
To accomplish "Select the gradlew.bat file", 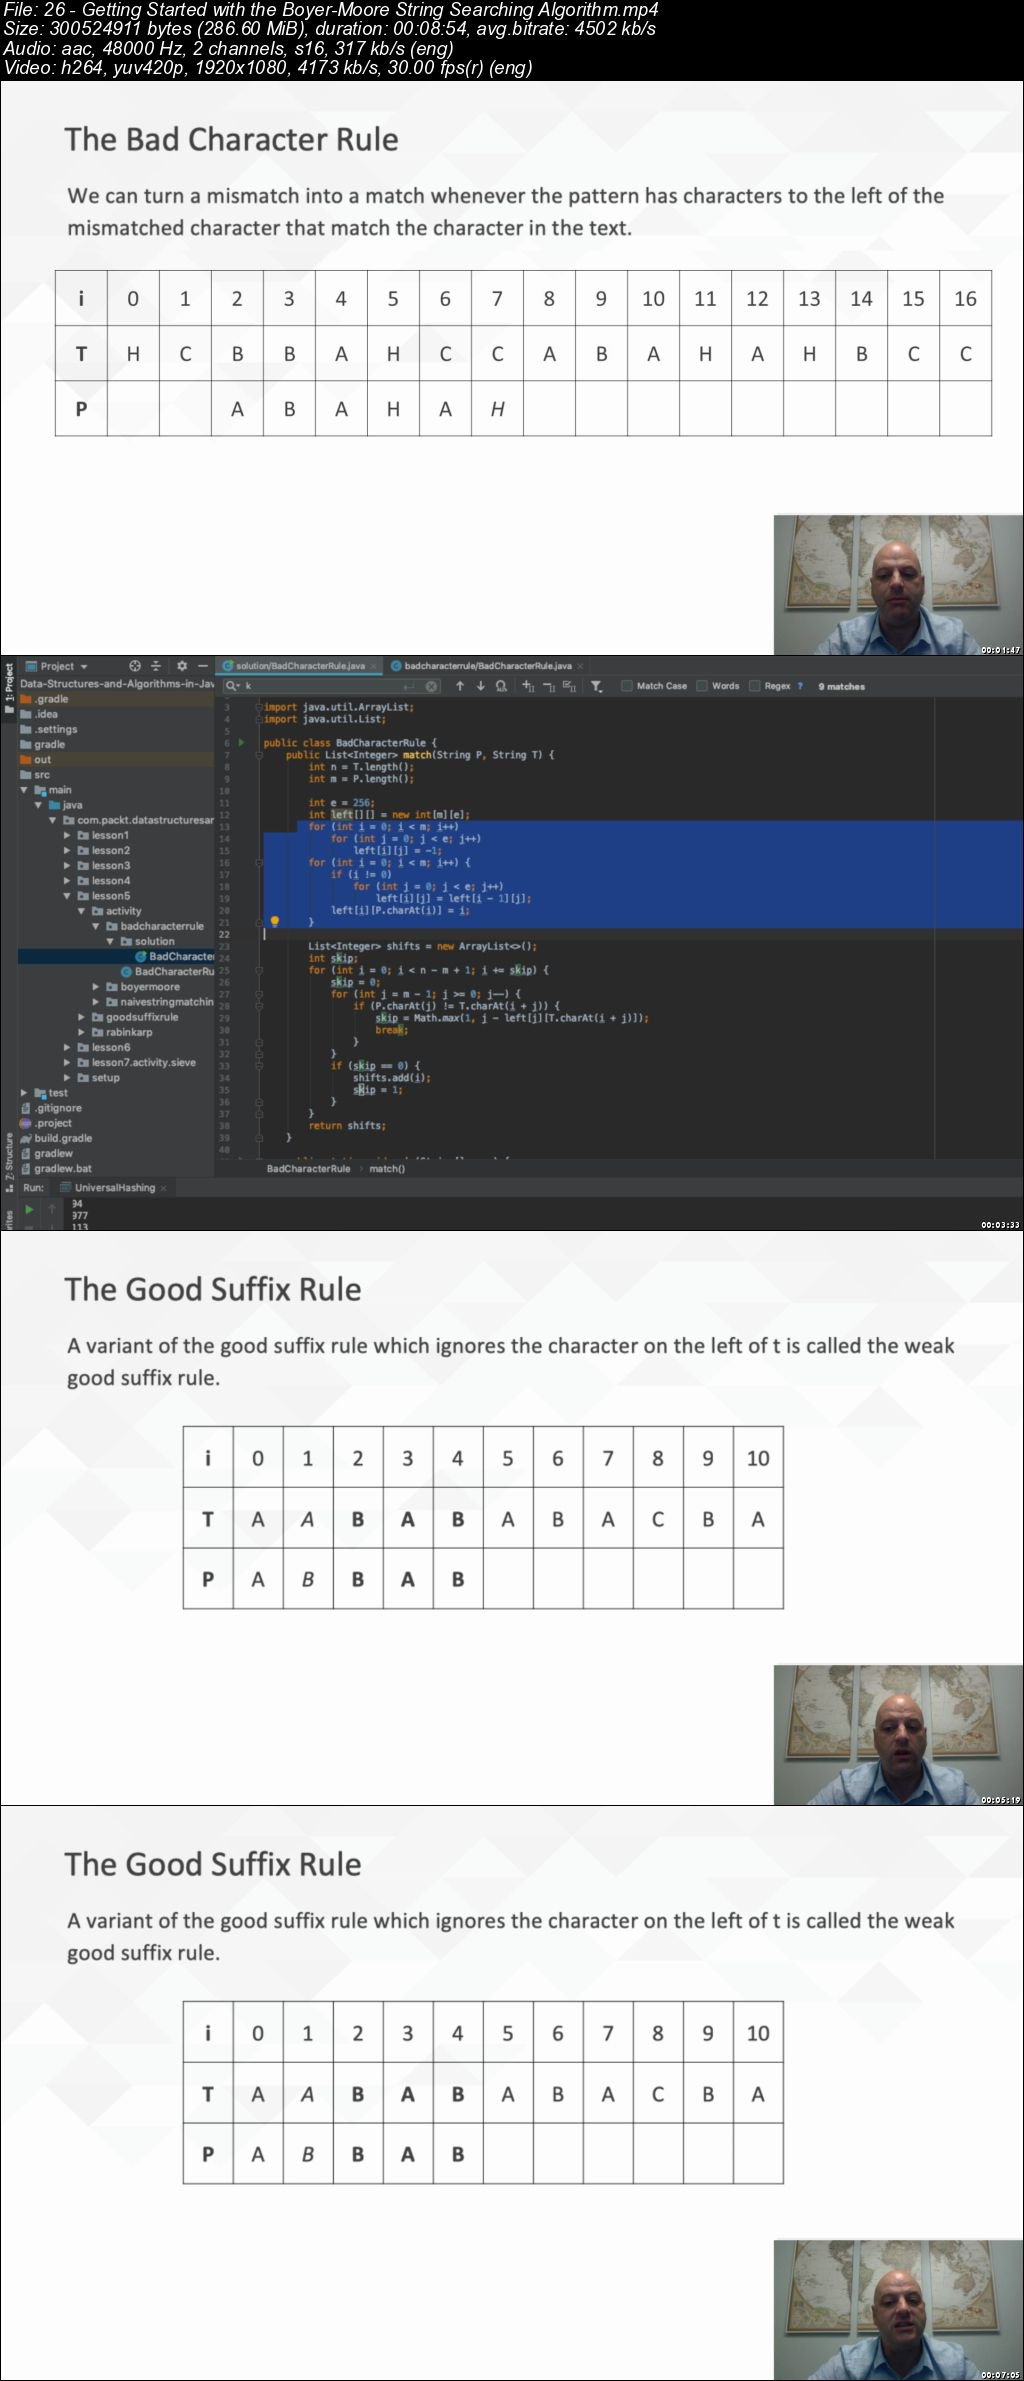I will (x=56, y=1168).
